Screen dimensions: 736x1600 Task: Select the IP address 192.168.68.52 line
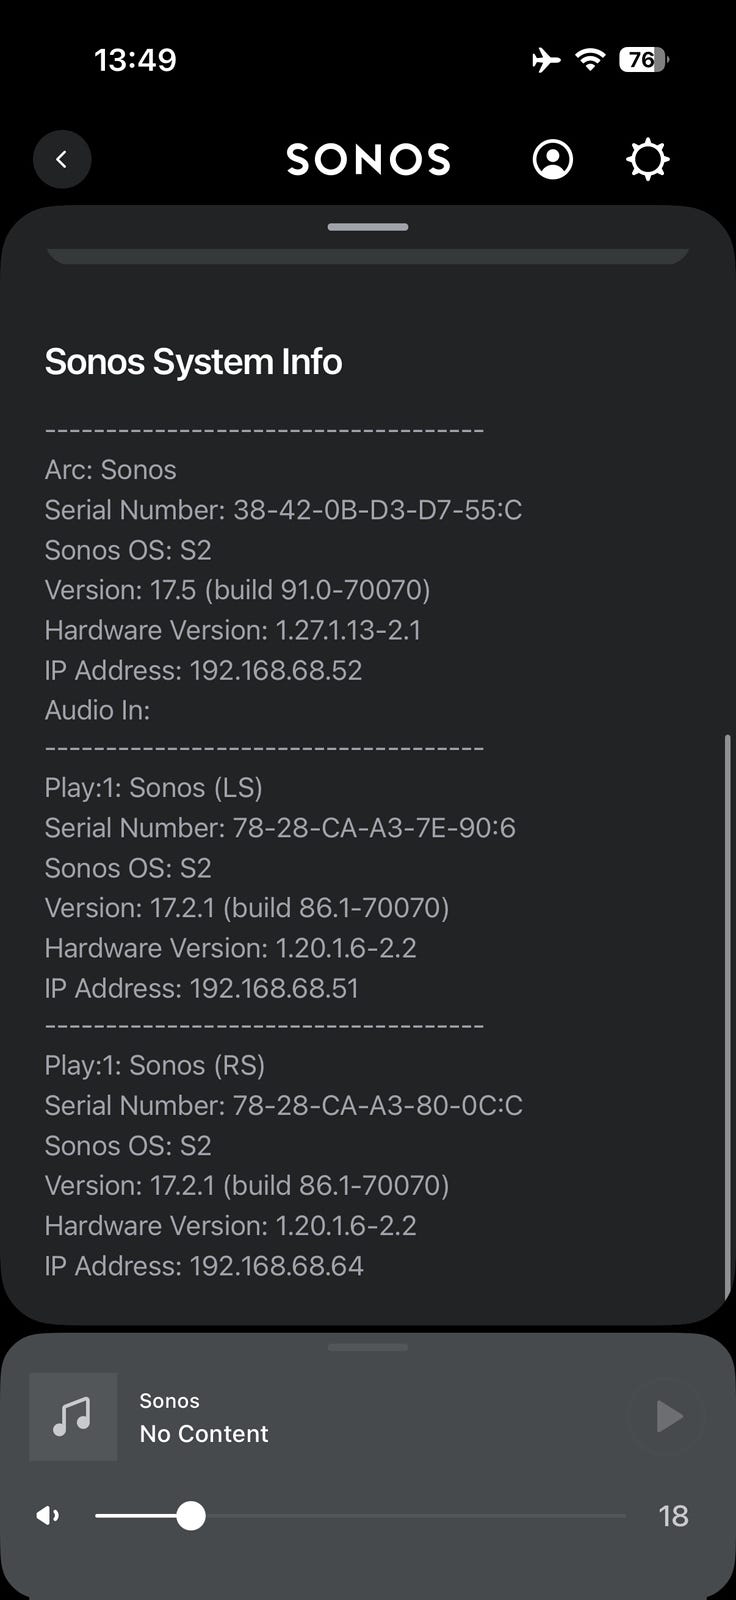(203, 670)
